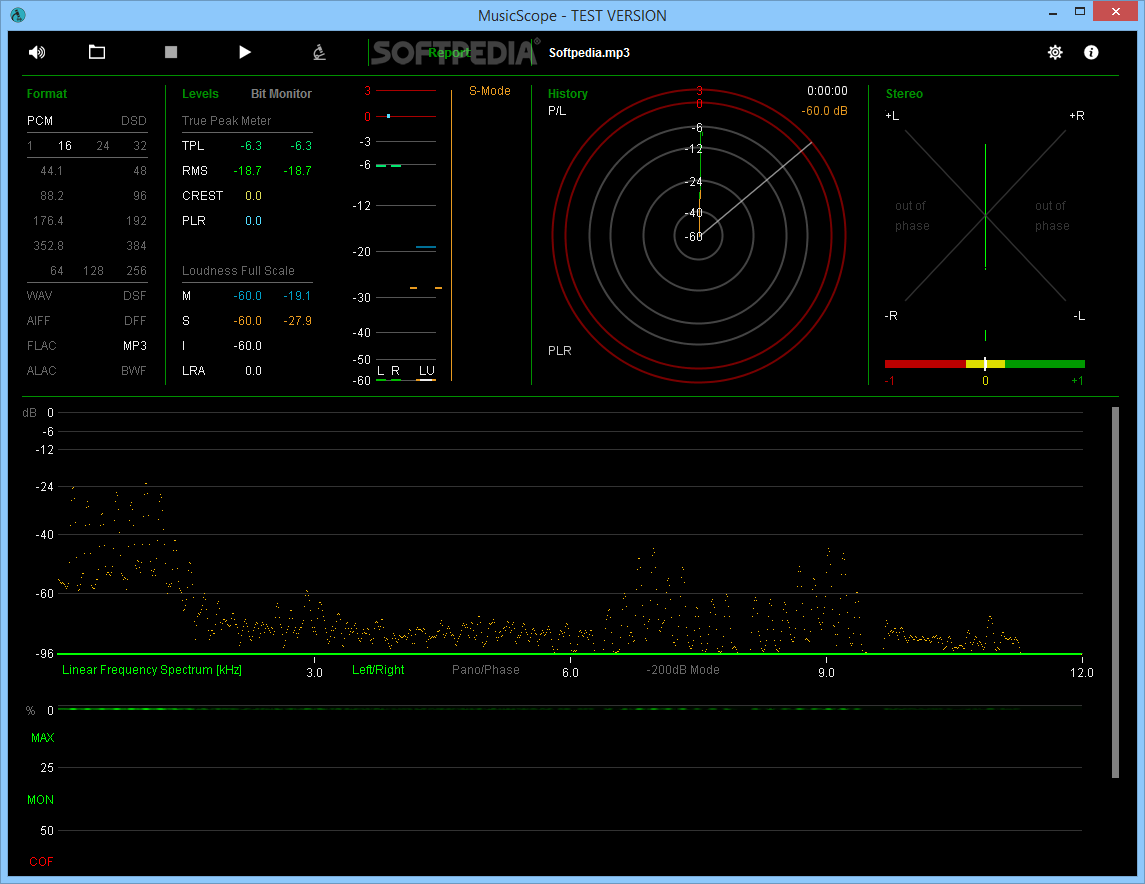The image size is (1145, 884).
Task: Open the info about icon
Action: coord(1091,52)
